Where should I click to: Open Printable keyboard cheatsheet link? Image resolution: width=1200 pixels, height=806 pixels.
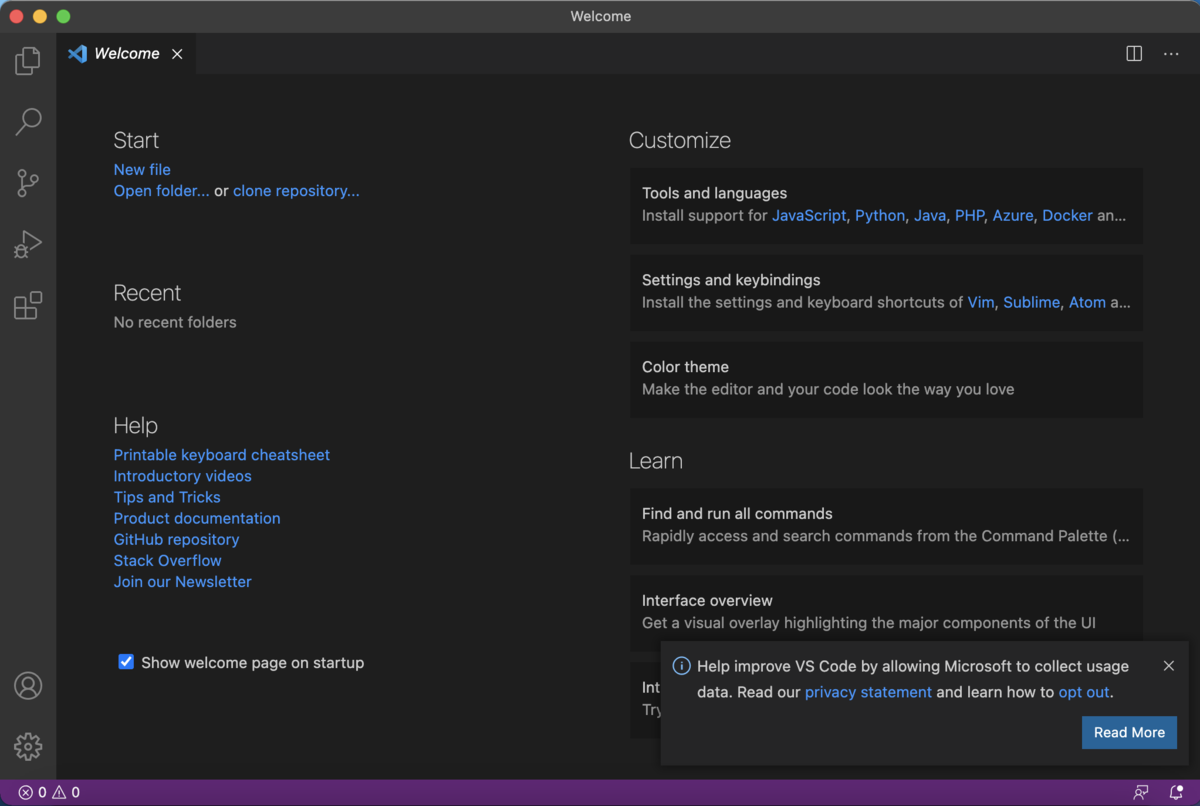coord(221,455)
